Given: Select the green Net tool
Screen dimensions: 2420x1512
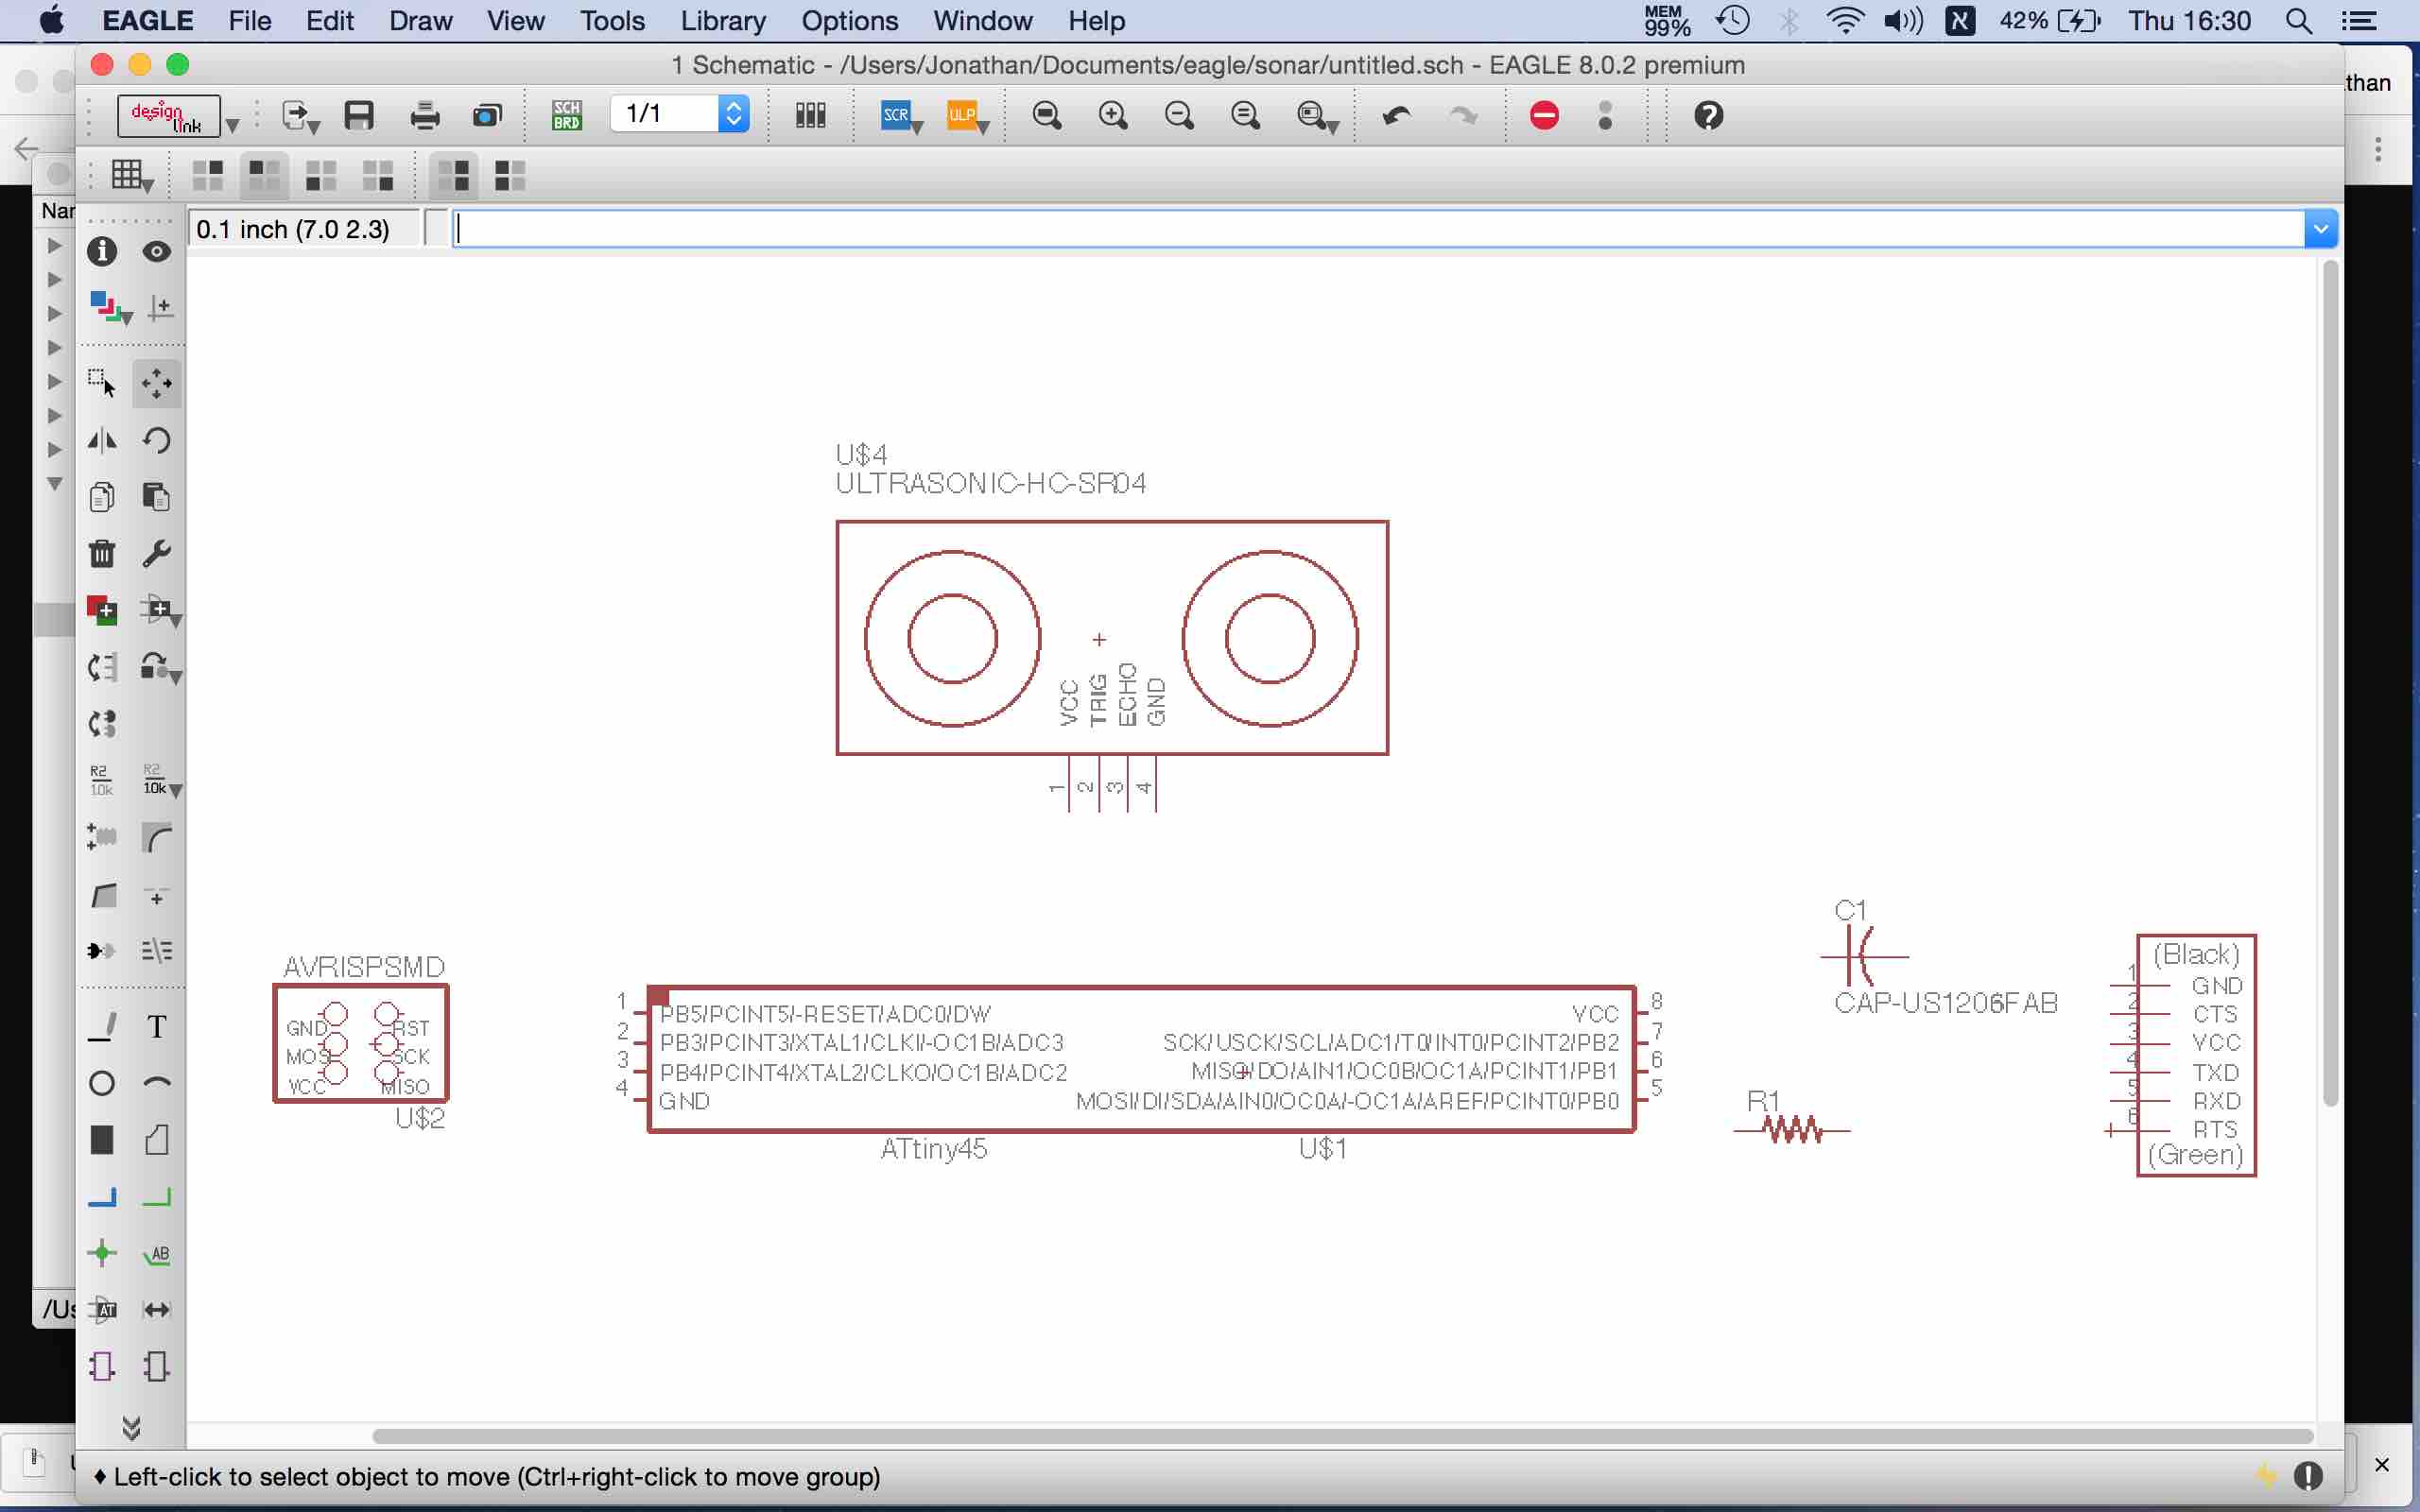Looking at the screenshot, I should click(x=157, y=1197).
